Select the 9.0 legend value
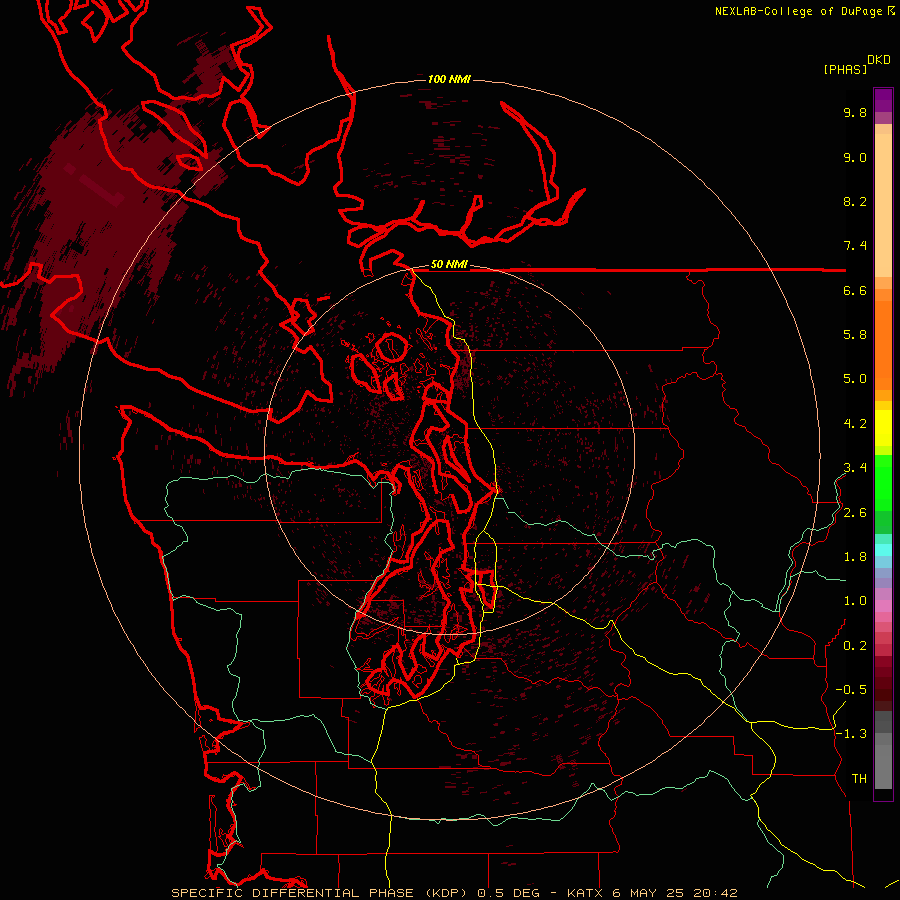Viewport: 900px width, 900px height. 855,157
